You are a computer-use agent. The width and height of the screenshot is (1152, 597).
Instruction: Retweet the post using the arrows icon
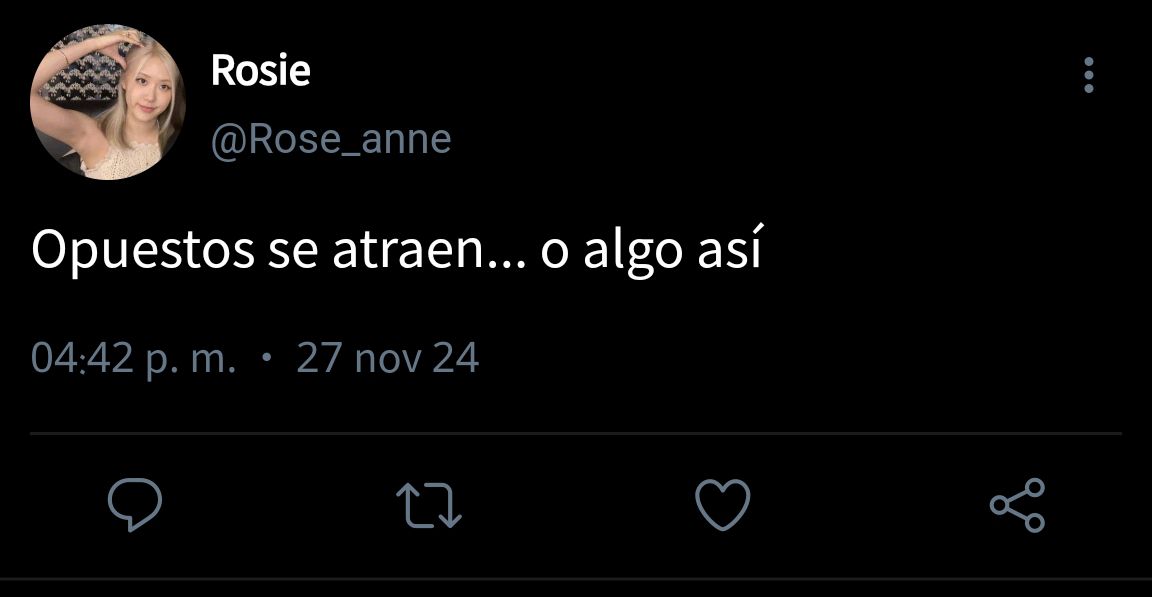(429, 505)
